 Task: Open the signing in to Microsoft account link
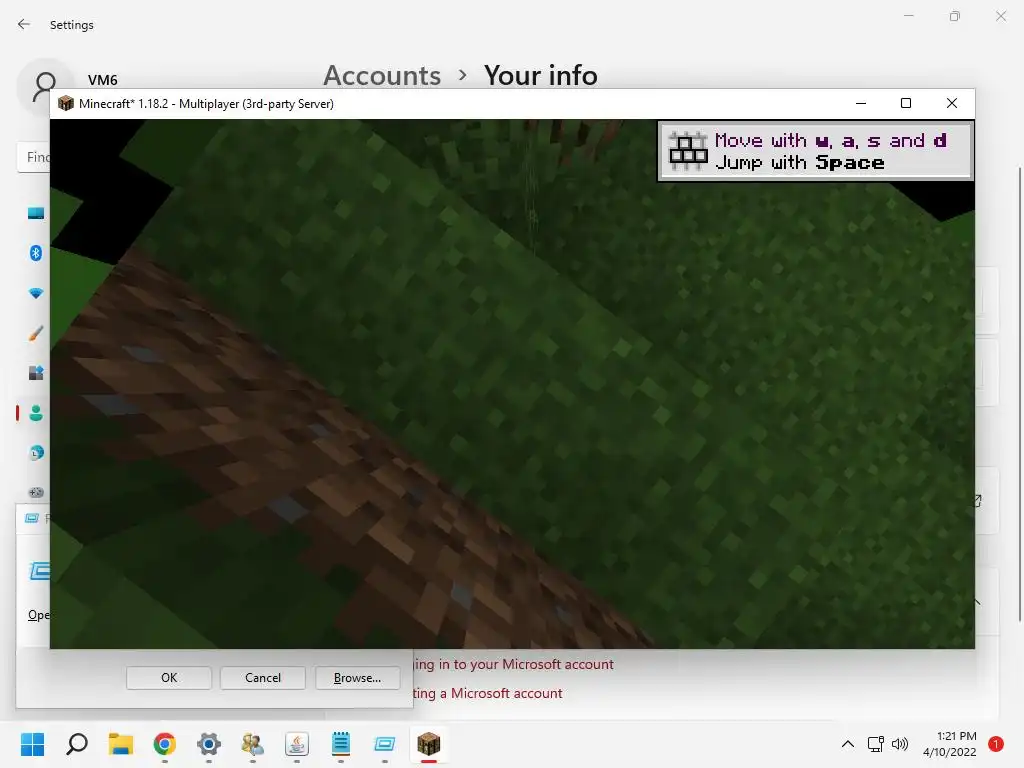click(513, 664)
